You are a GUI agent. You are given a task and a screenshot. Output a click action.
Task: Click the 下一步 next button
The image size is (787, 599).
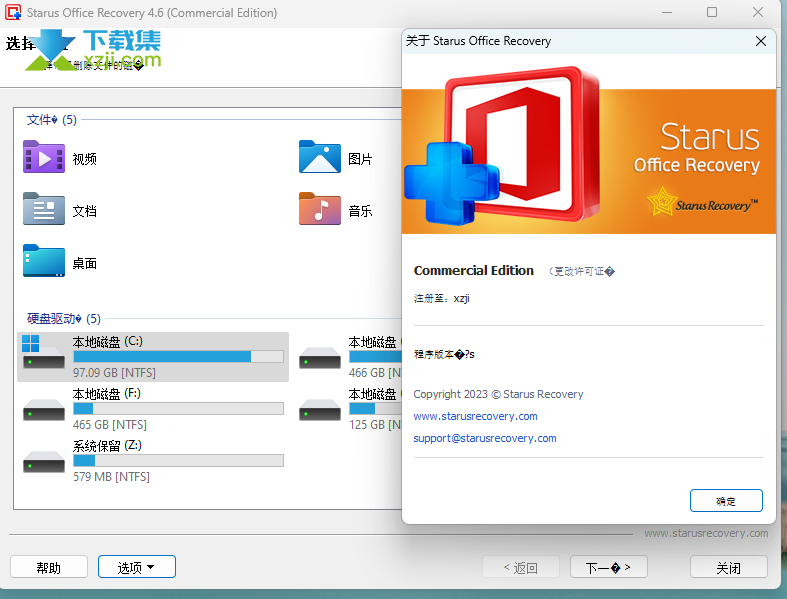pos(608,567)
